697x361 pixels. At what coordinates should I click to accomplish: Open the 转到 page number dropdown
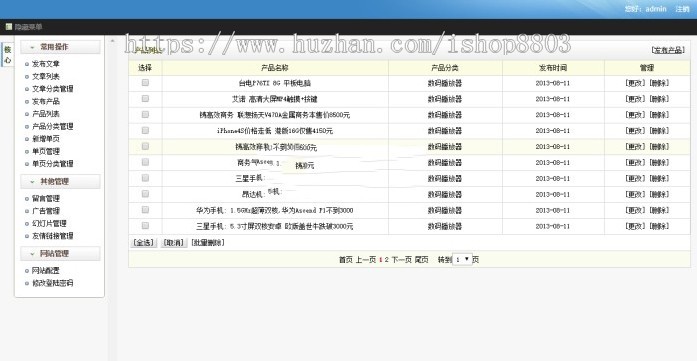(x=462, y=259)
